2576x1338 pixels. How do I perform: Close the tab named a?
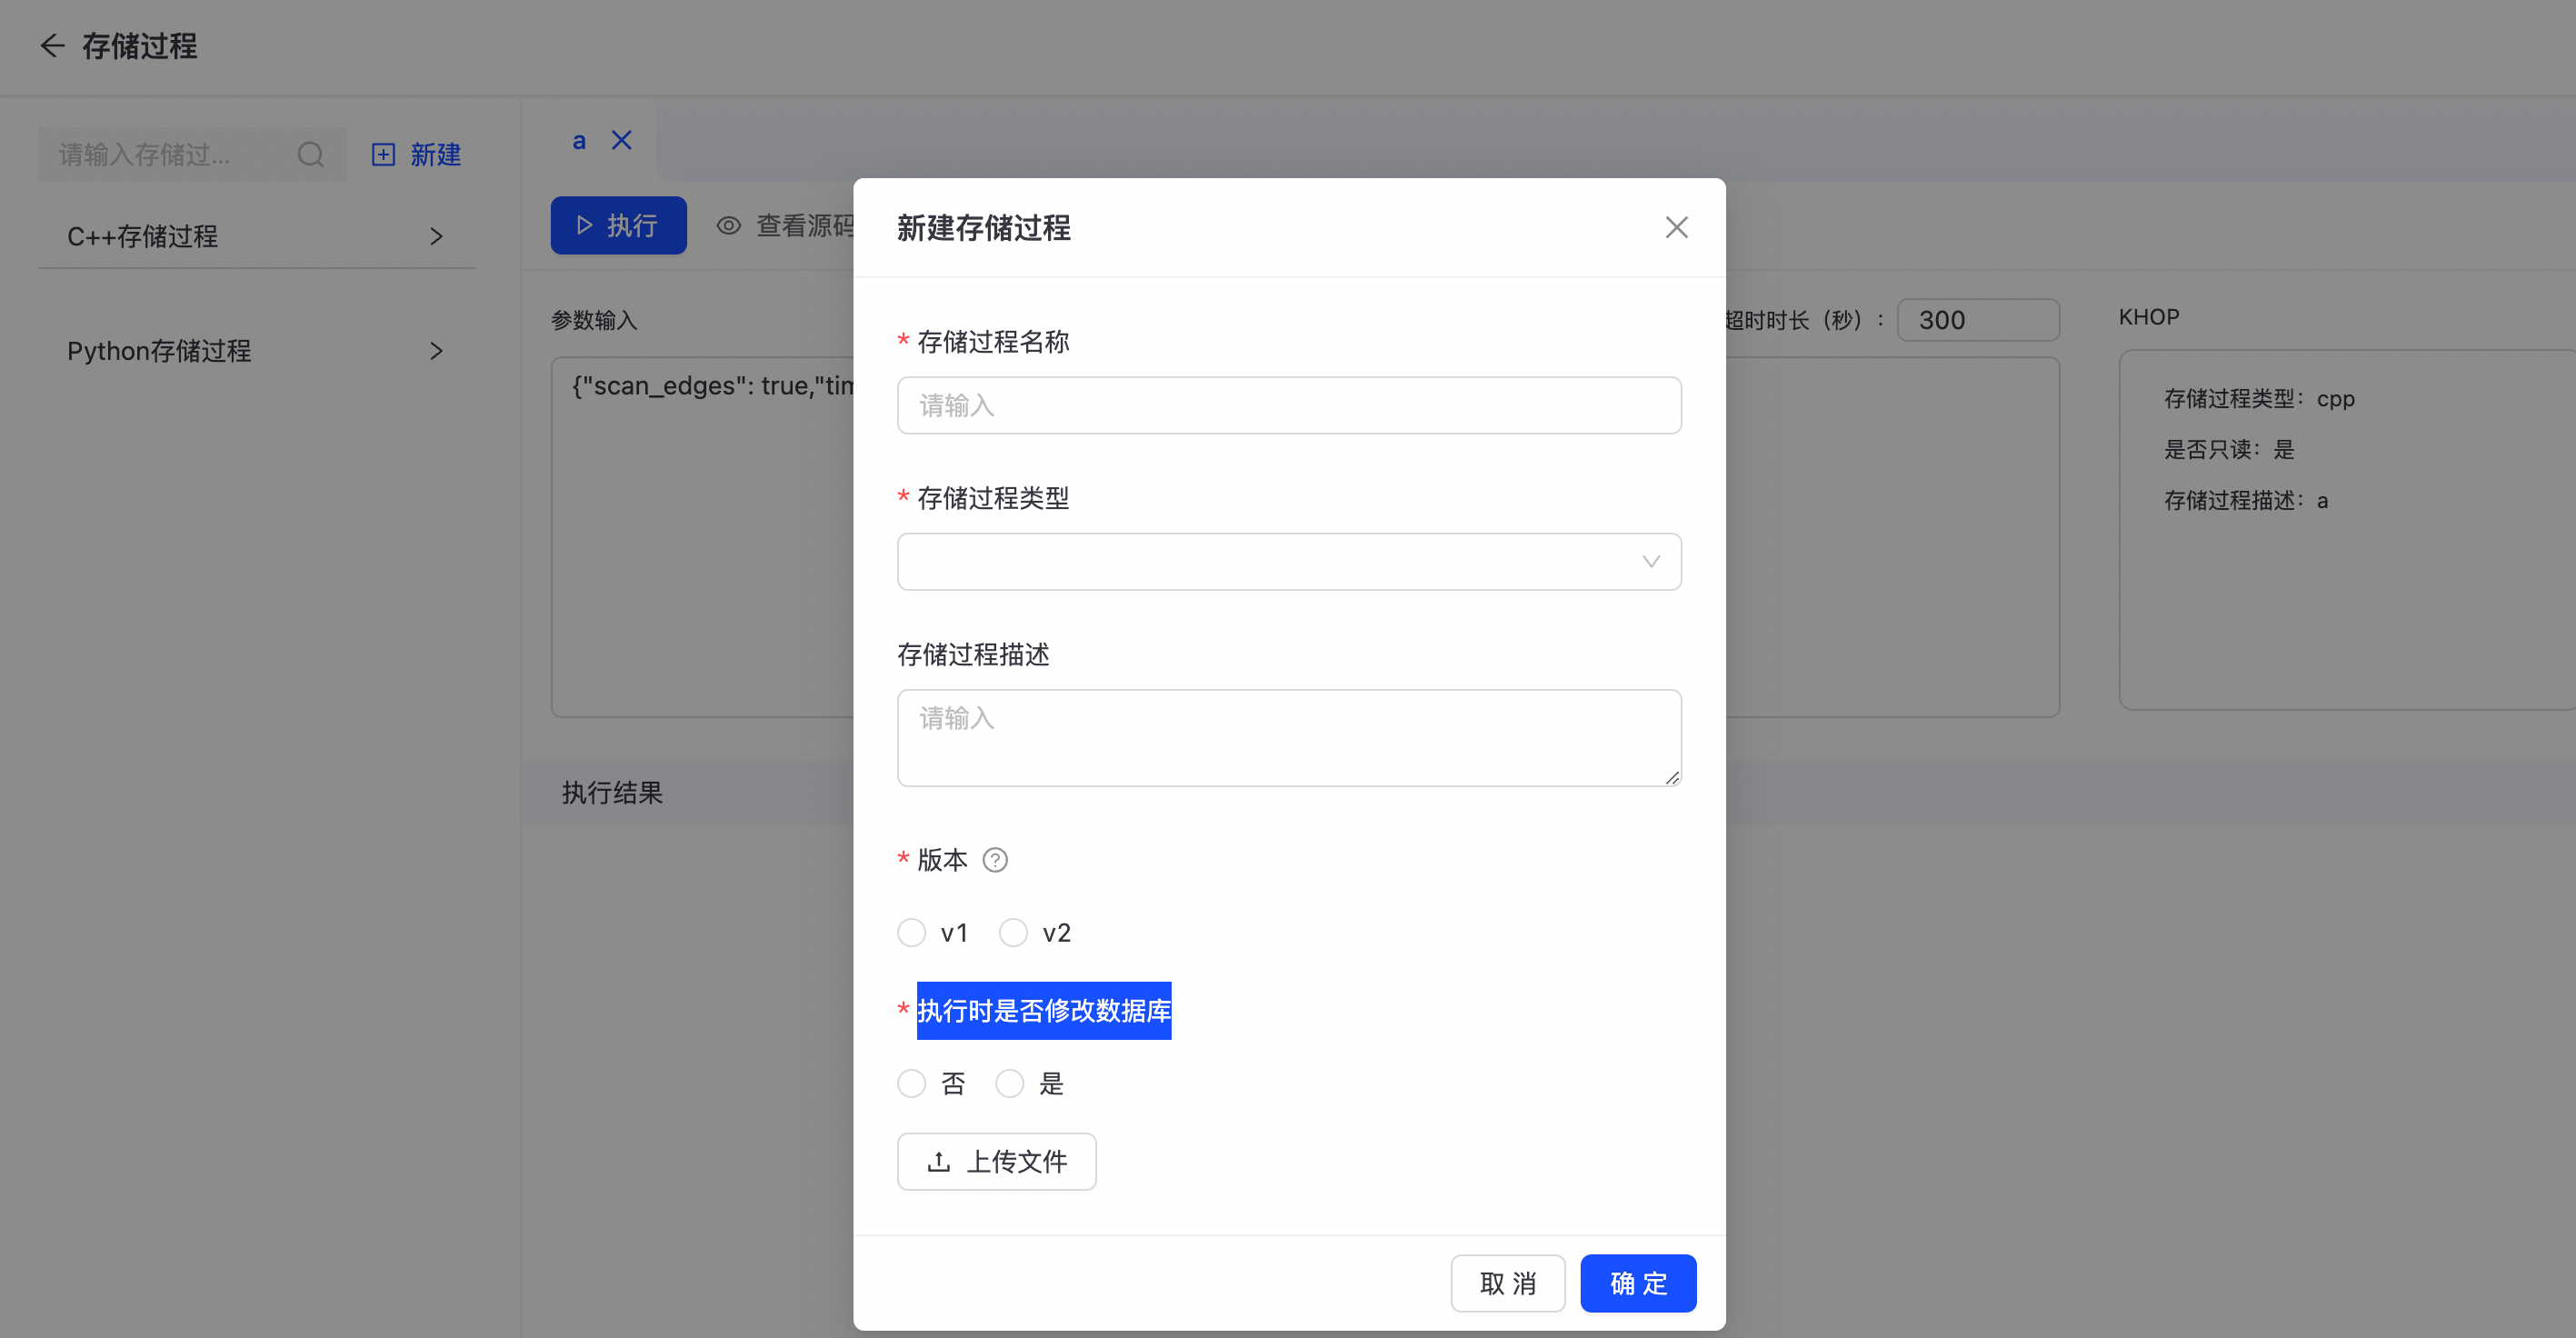click(622, 140)
